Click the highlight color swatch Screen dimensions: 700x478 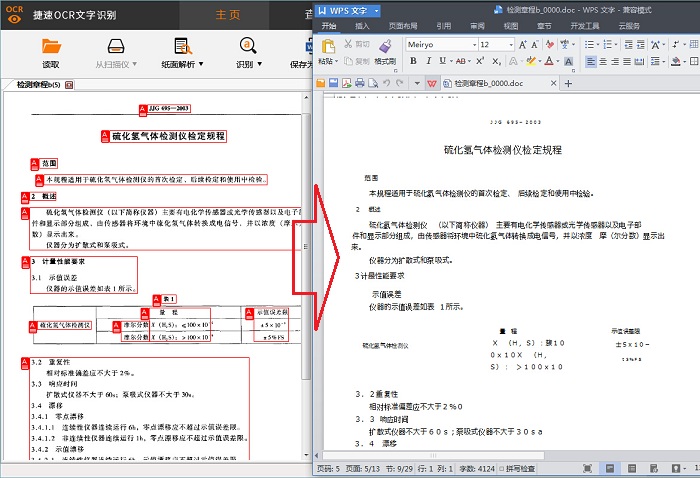tap(530, 61)
